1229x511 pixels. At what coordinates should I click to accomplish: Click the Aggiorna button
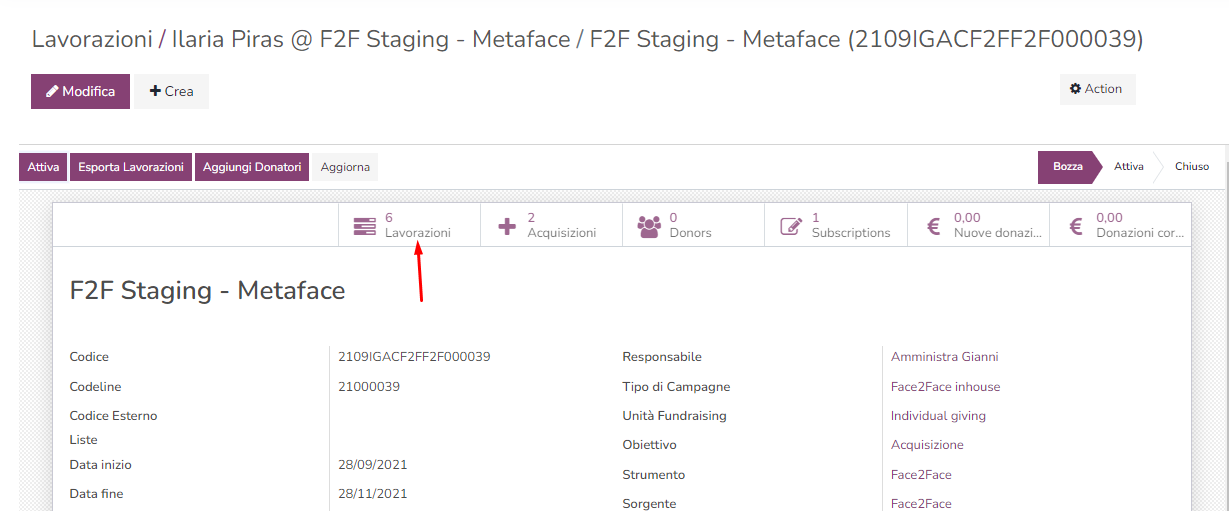coord(345,167)
